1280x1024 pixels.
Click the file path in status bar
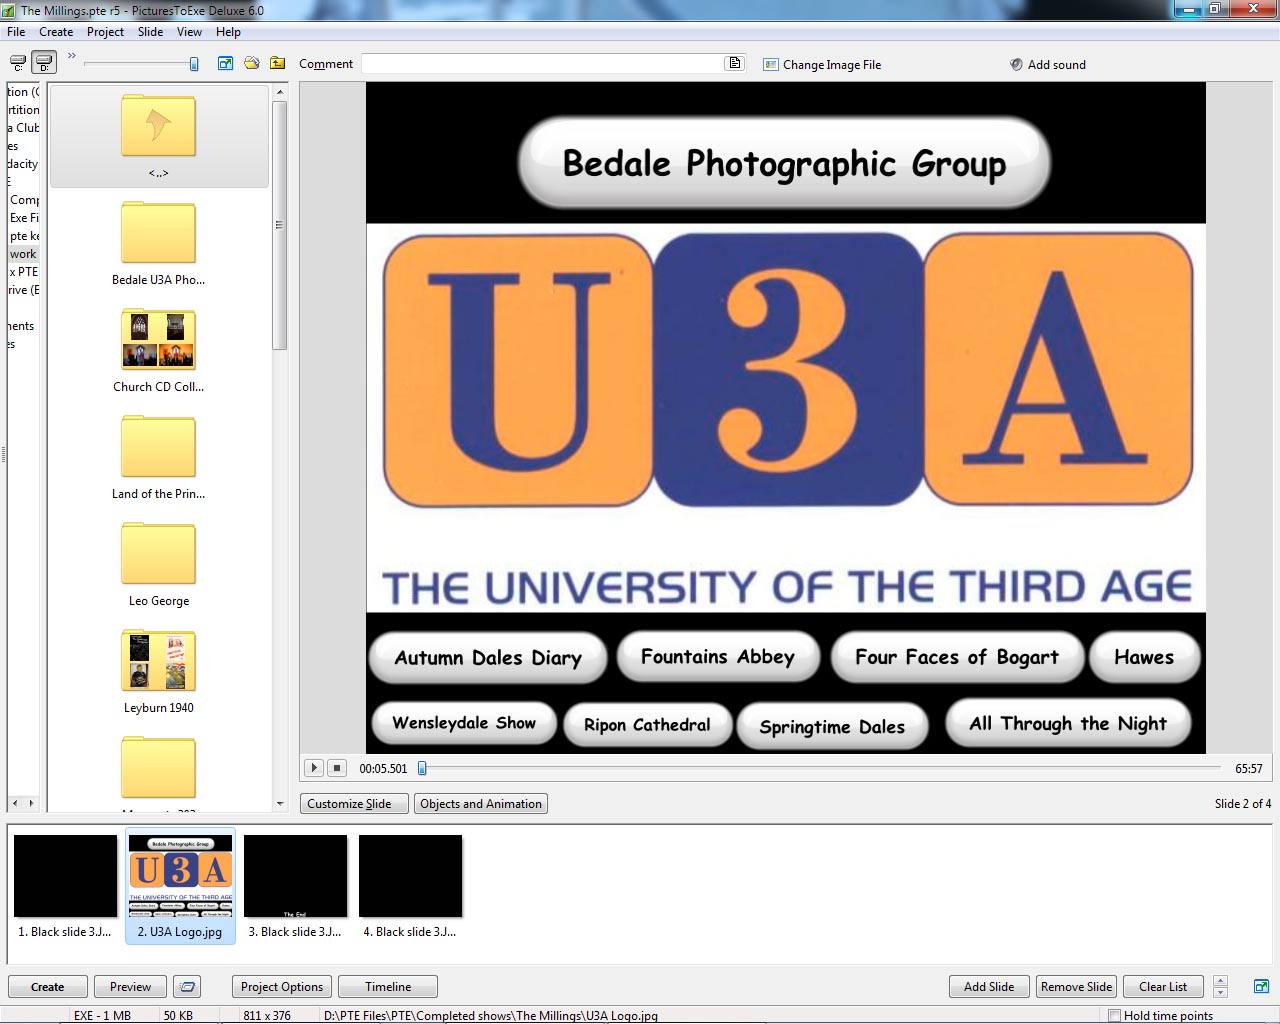(491, 1016)
